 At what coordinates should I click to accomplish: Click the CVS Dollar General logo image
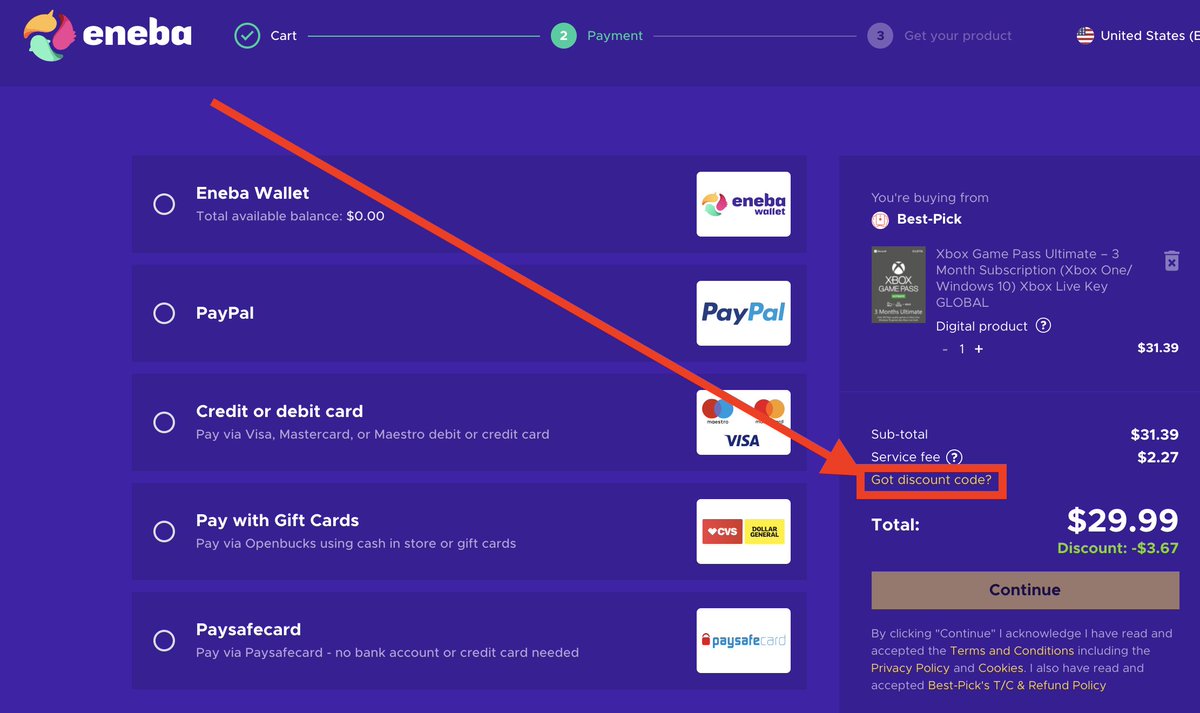(743, 531)
